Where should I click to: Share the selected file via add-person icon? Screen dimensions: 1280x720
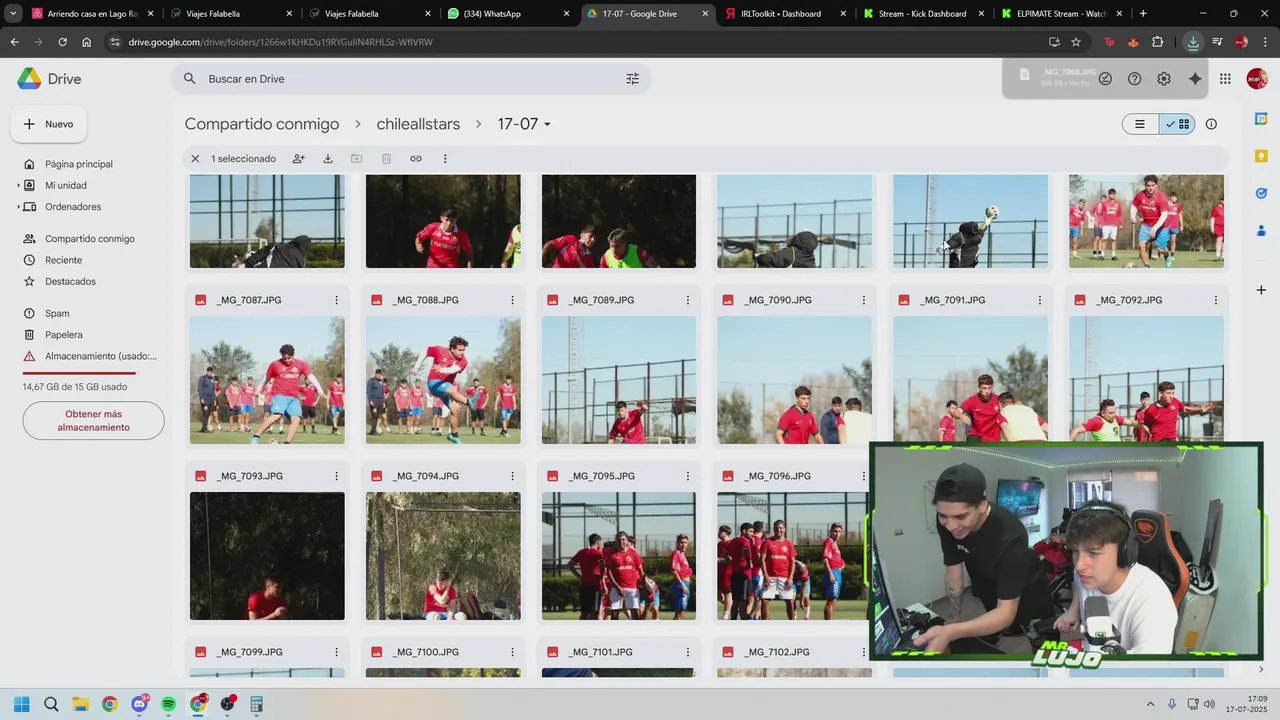(298, 159)
